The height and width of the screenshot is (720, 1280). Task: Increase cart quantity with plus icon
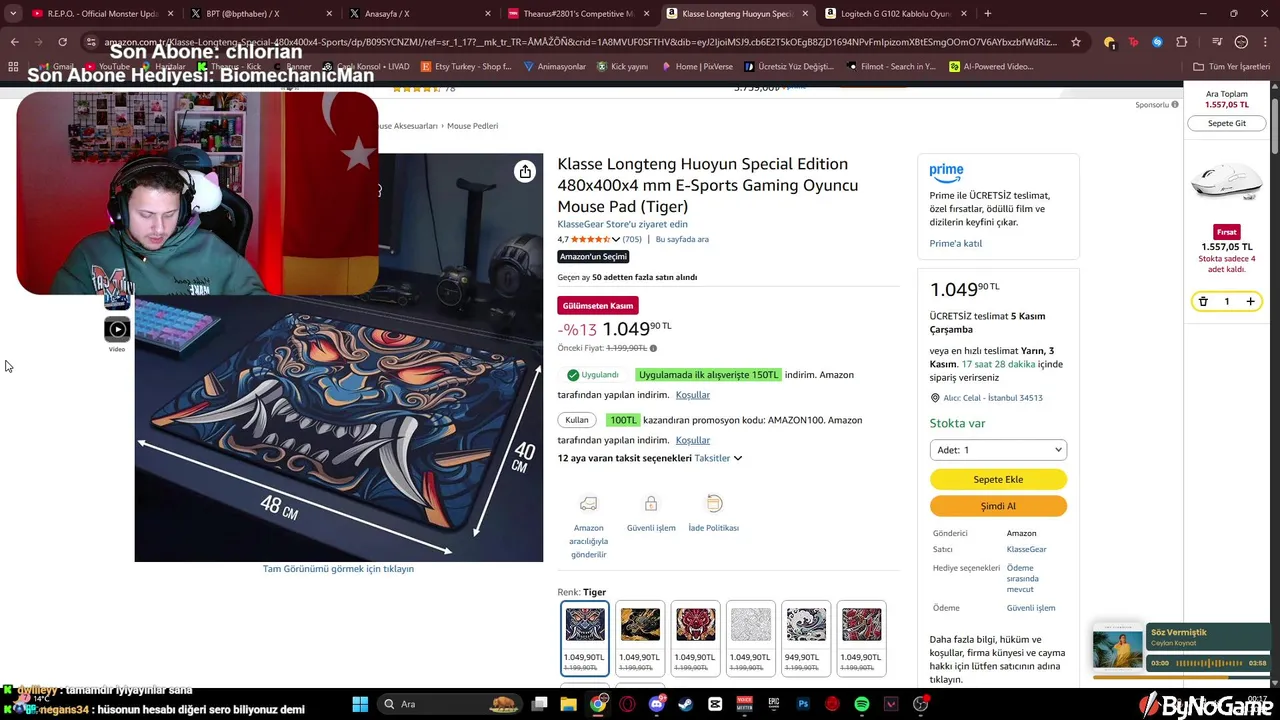[x=1250, y=301]
